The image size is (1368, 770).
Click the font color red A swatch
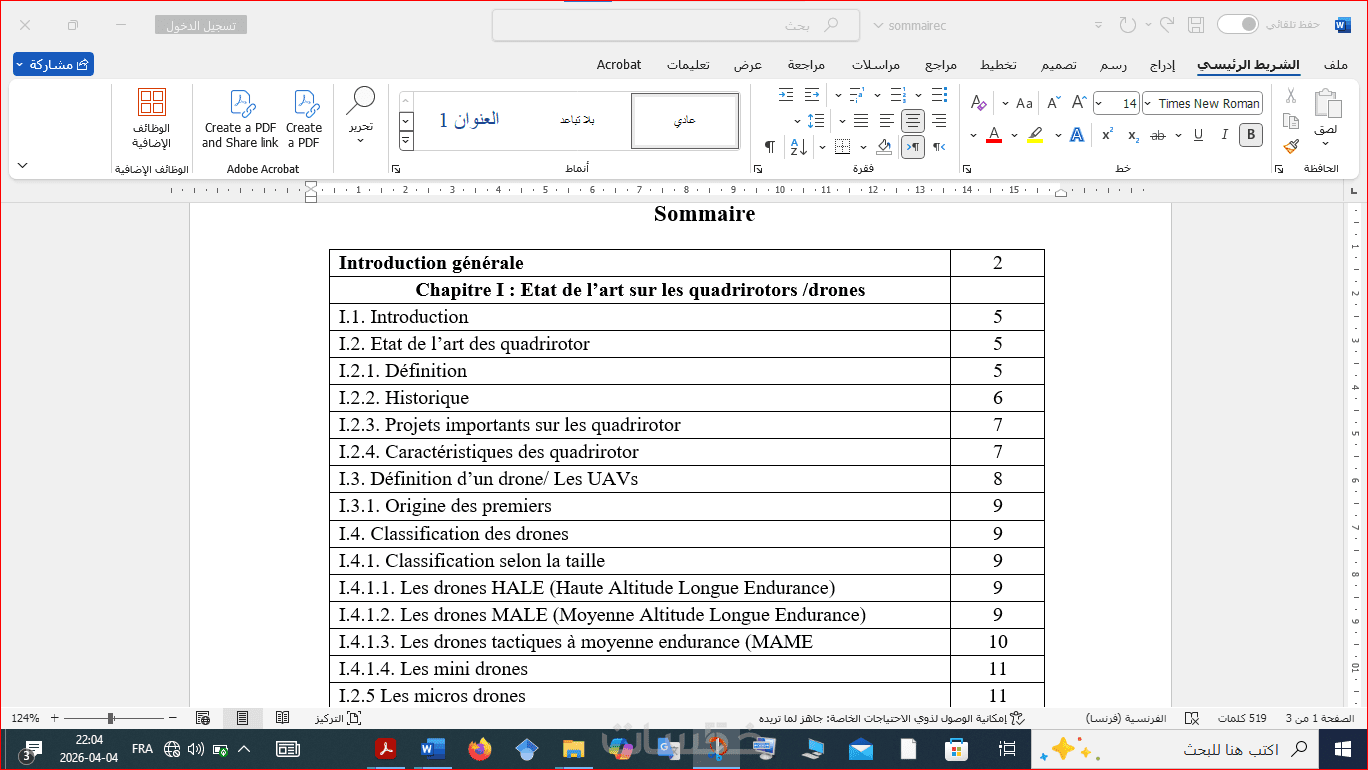[994, 135]
